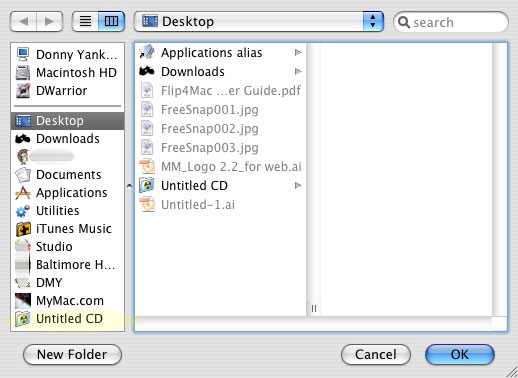Select Applications icon in sidebar
The image size is (518, 378).
[23, 193]
